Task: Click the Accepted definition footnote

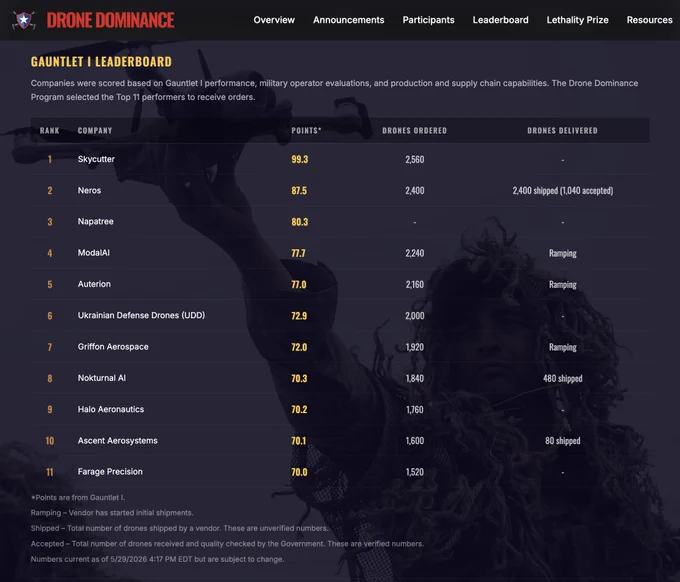Action: 227,544
